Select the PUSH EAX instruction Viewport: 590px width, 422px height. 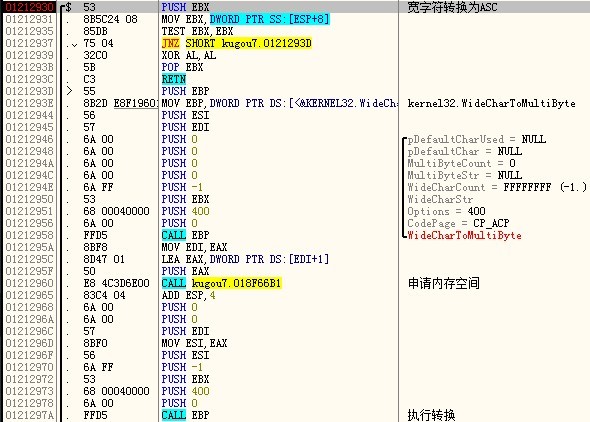pos(186,272)
